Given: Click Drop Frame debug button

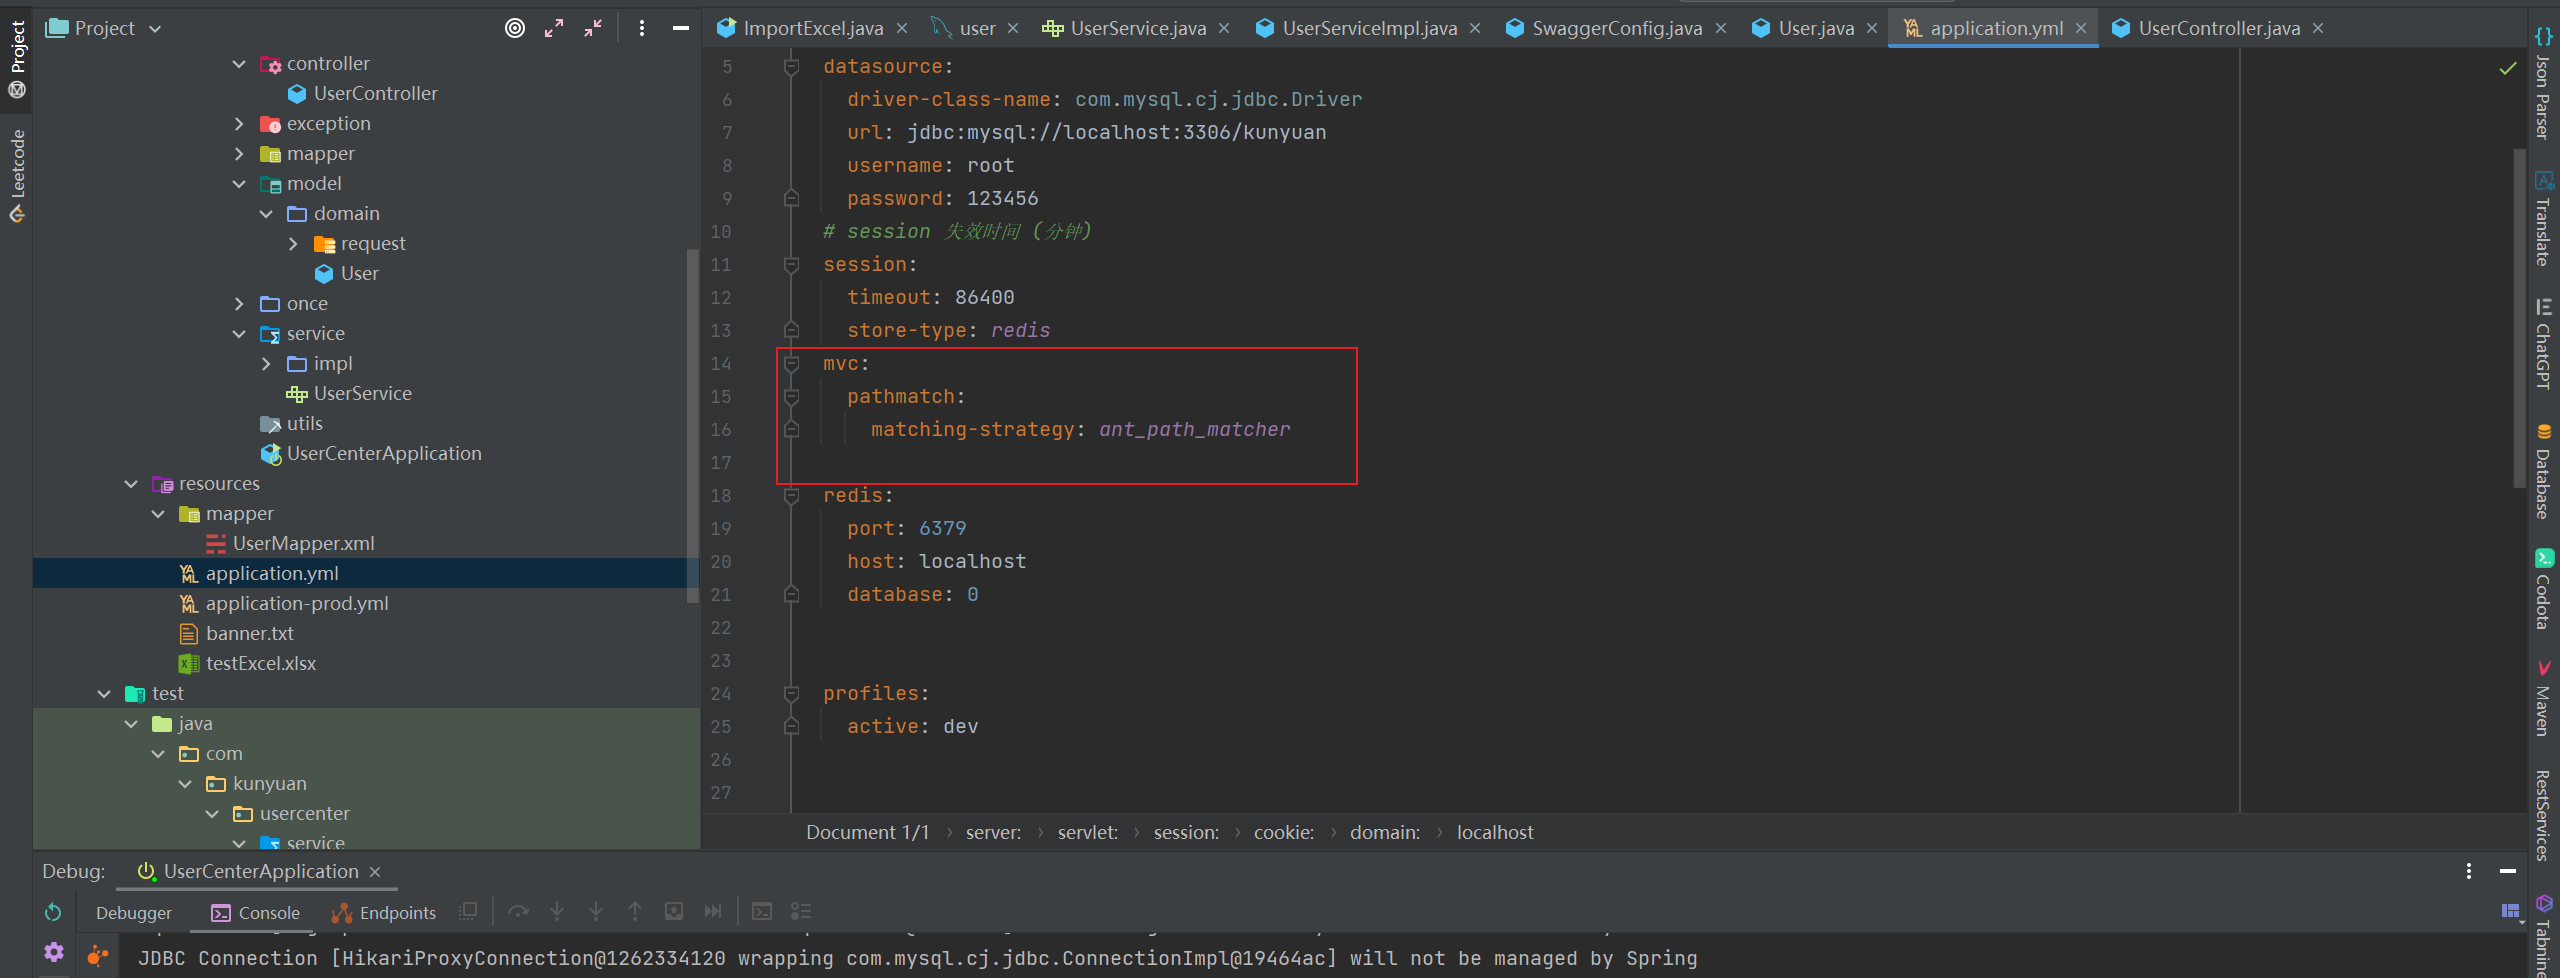Looking at the screenshot, I should (674, 911).
